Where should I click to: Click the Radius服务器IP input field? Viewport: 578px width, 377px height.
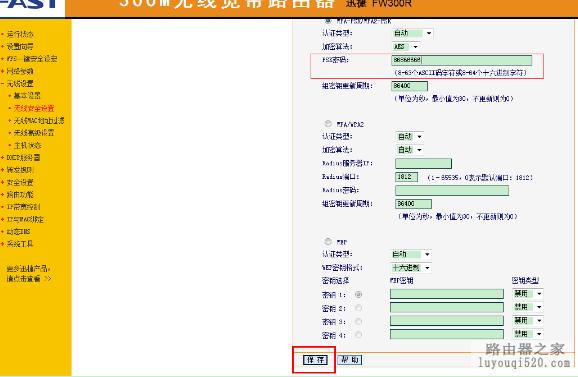pos(423,163)
